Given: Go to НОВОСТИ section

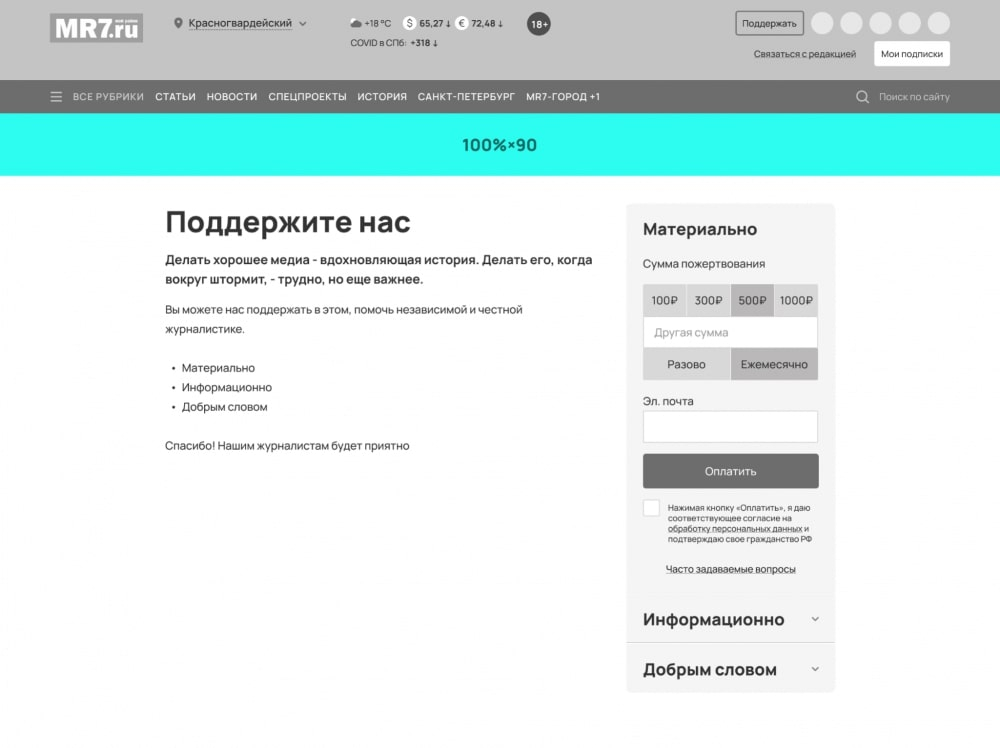Looking at the screenshot, I should [x=232, y=97].
